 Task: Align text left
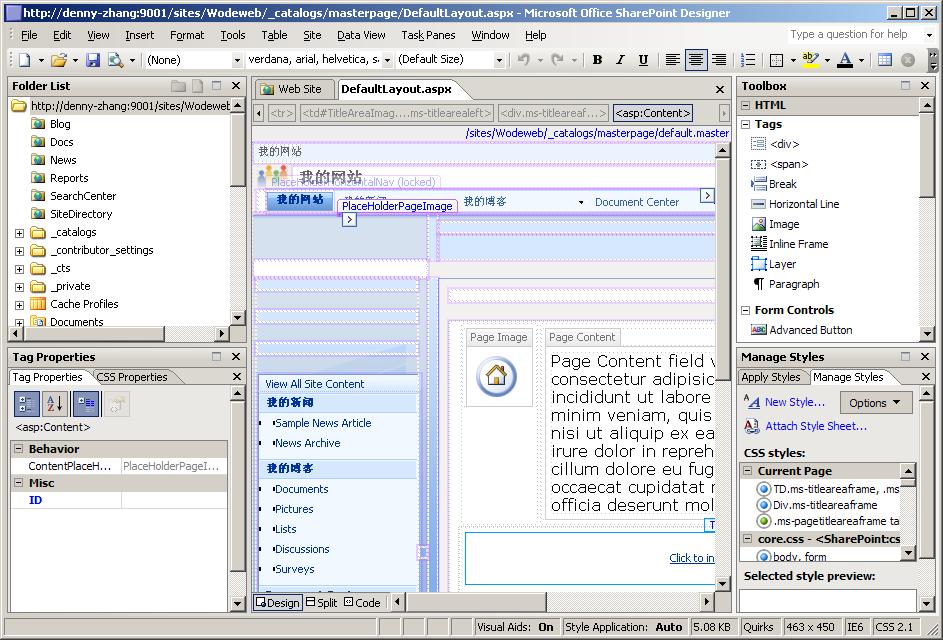[672, 60]
